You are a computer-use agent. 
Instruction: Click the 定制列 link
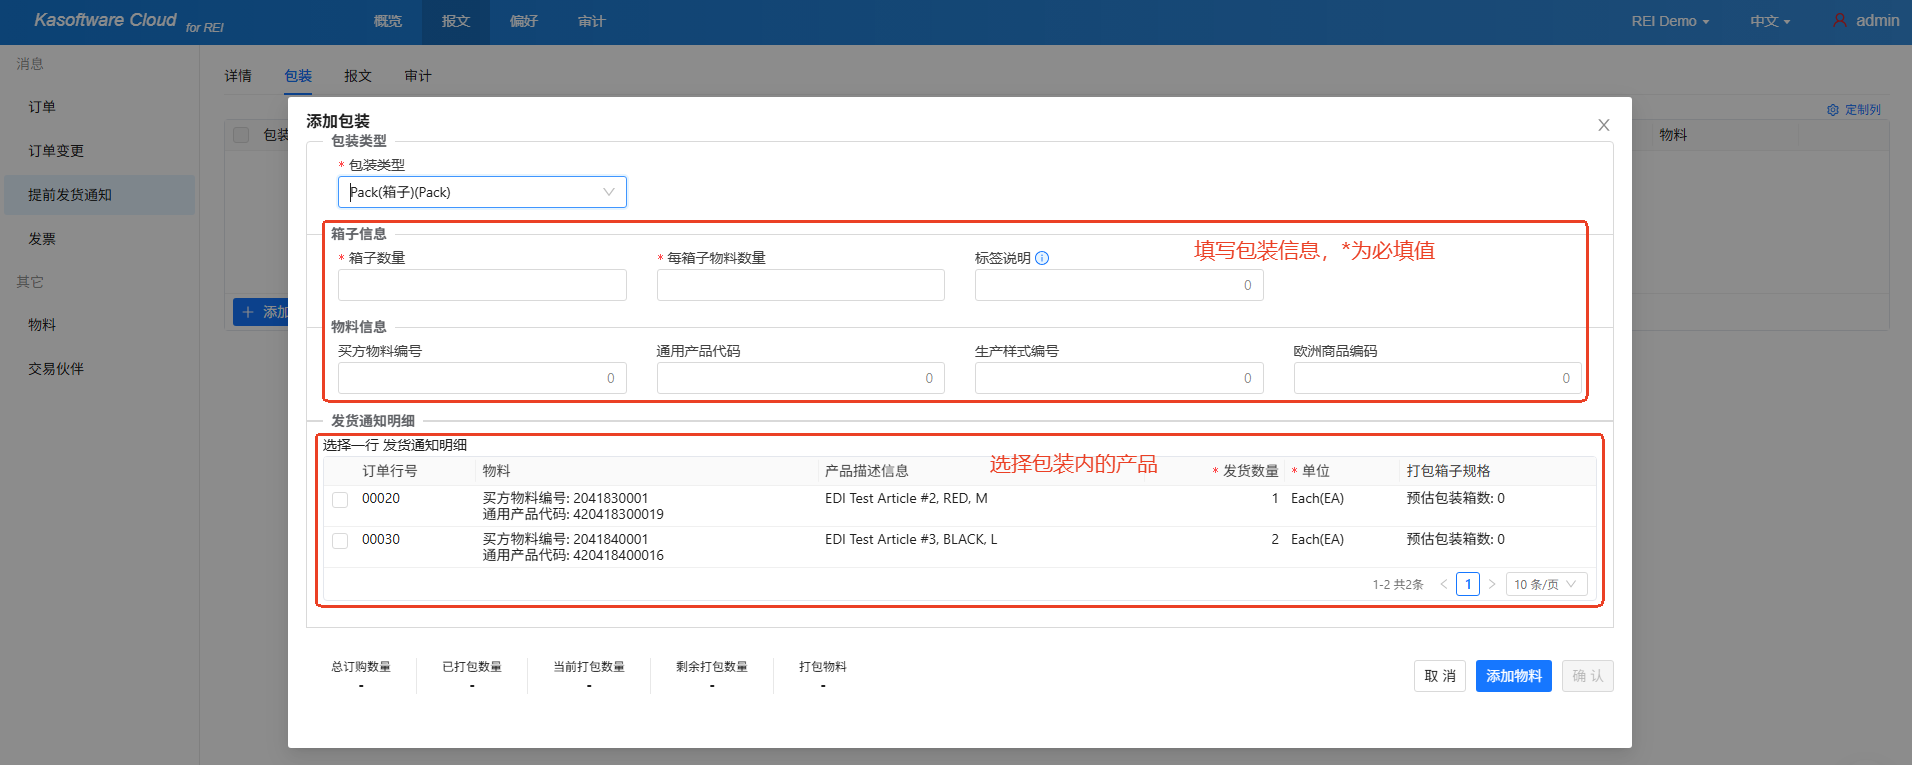pos(1862,110)
